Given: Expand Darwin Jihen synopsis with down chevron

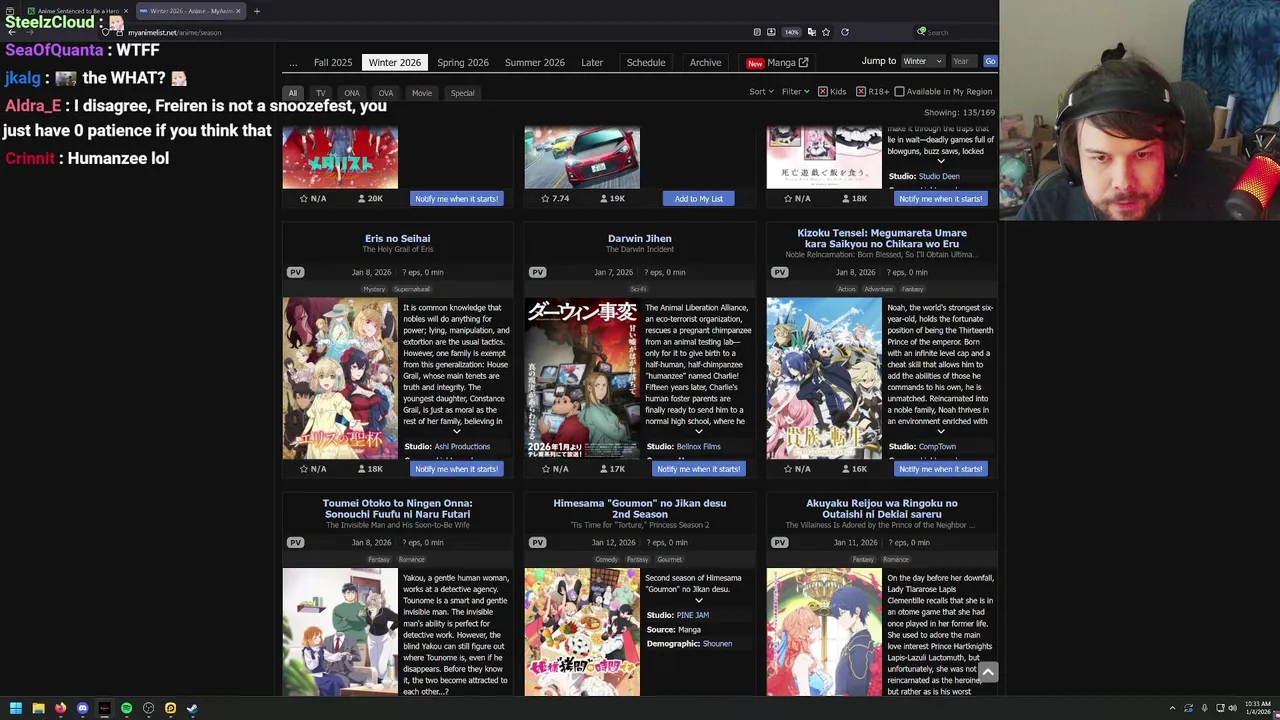Looking at the screenshot, I should (698, 431).
